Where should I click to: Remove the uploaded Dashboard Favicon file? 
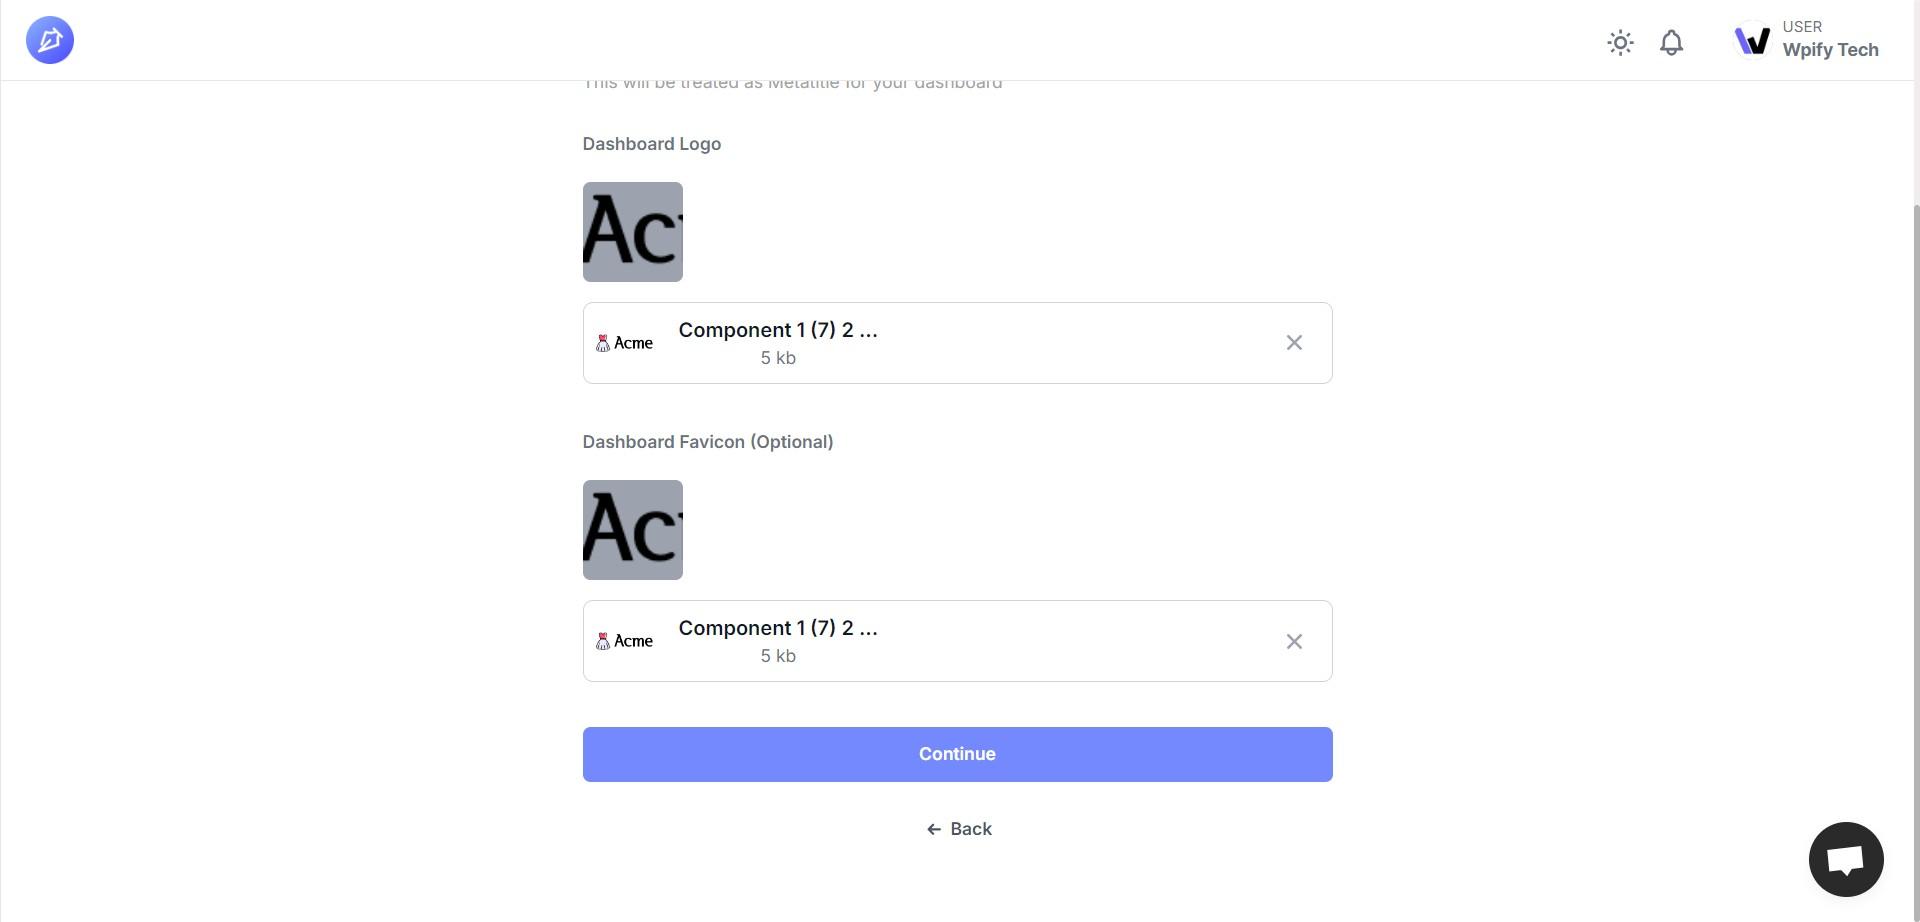pyautogui.click(x=1294, y=641)
